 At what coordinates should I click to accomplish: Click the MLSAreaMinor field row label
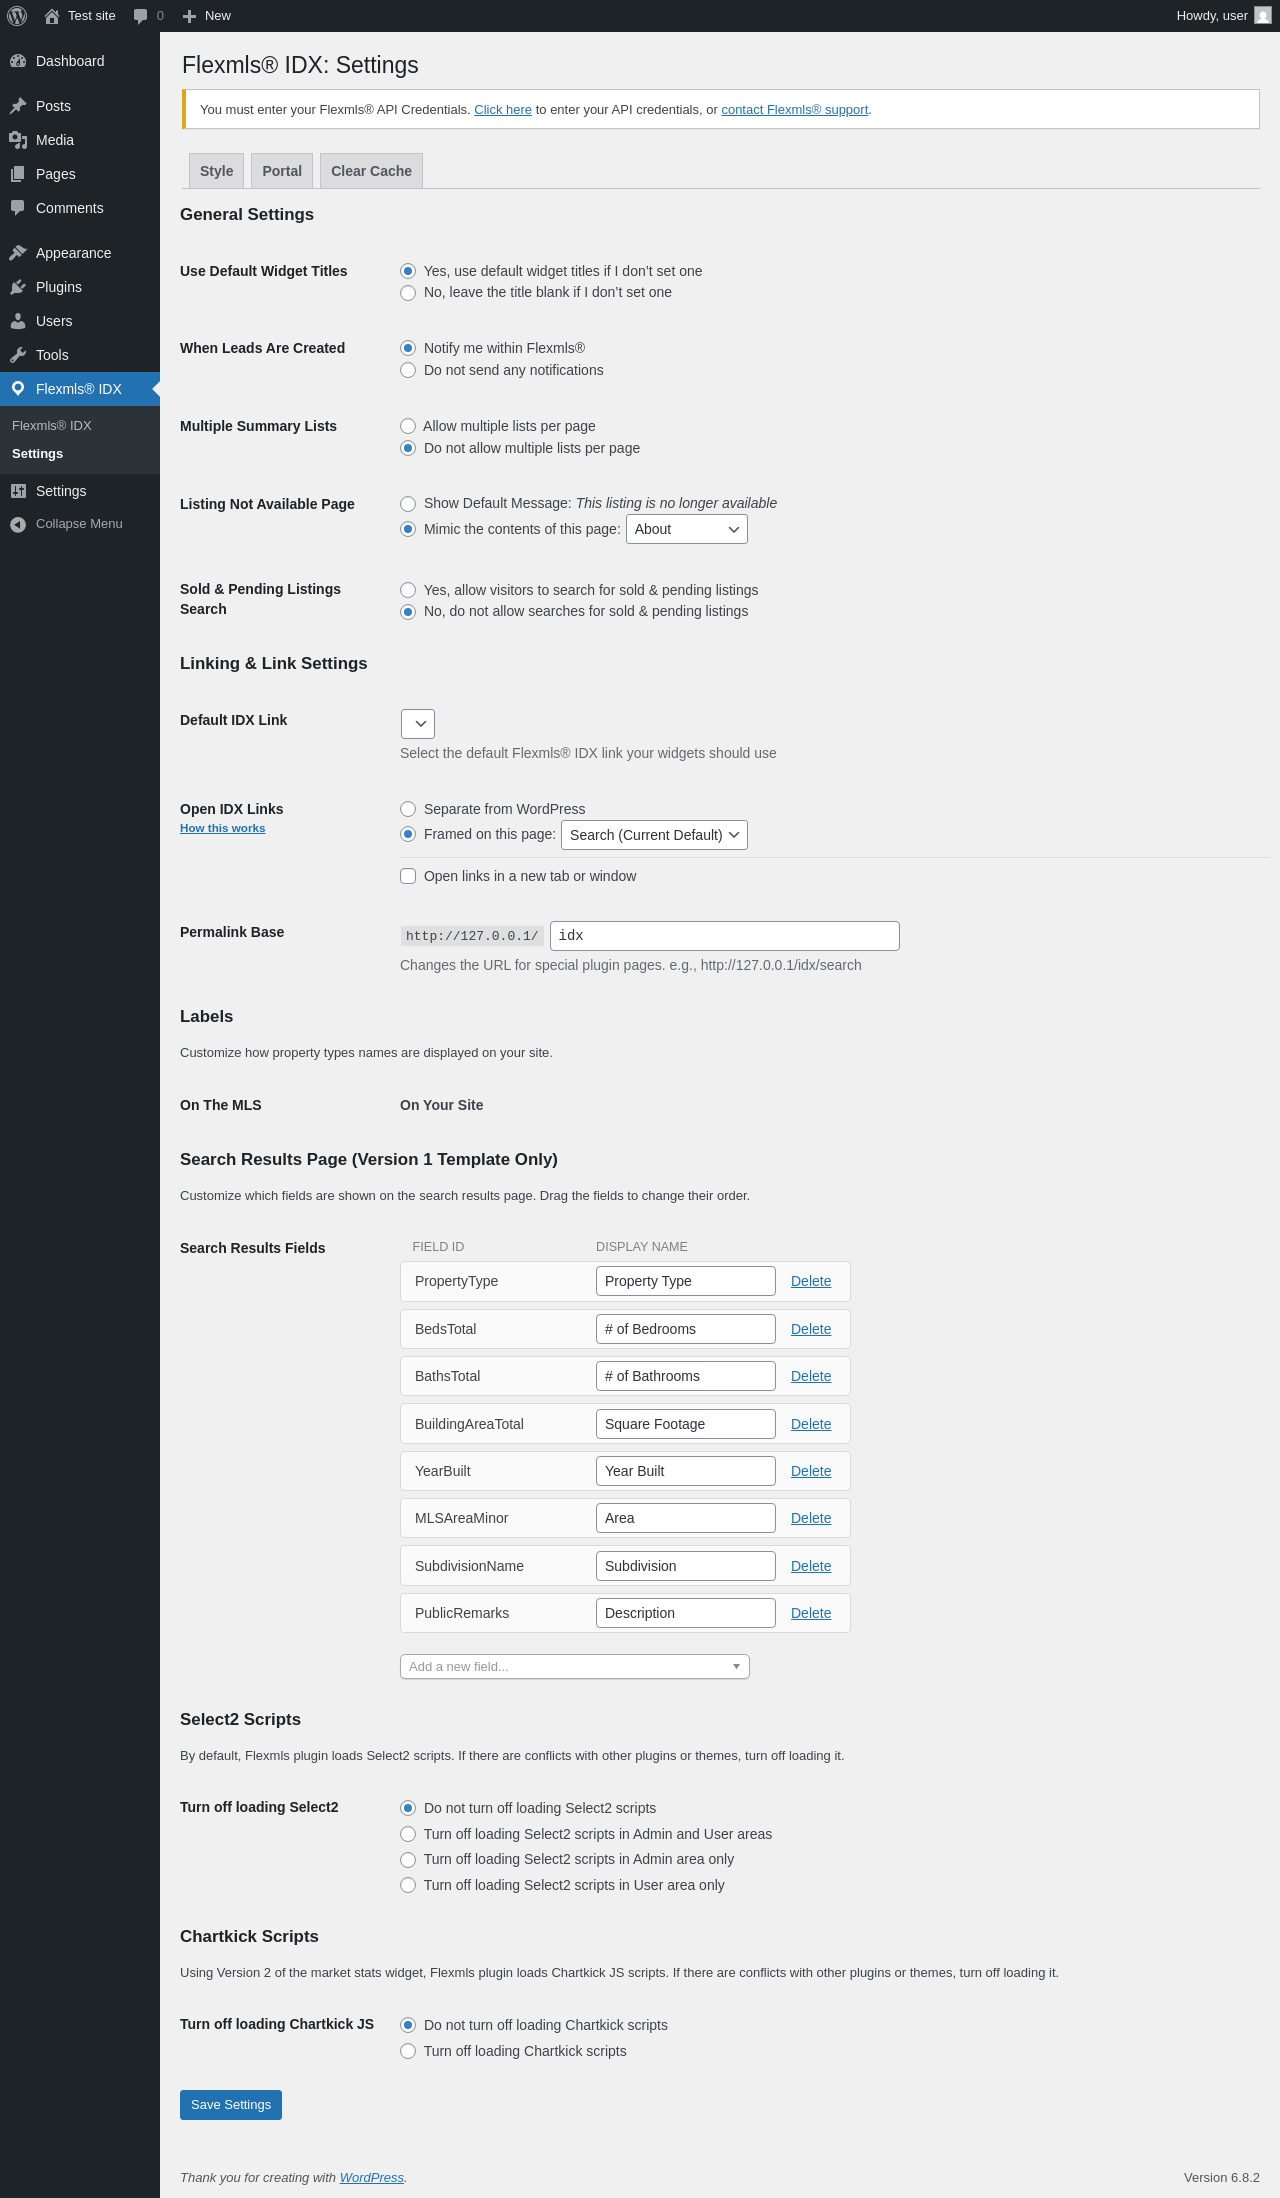pyautogui.click(x=461, y=1518)
